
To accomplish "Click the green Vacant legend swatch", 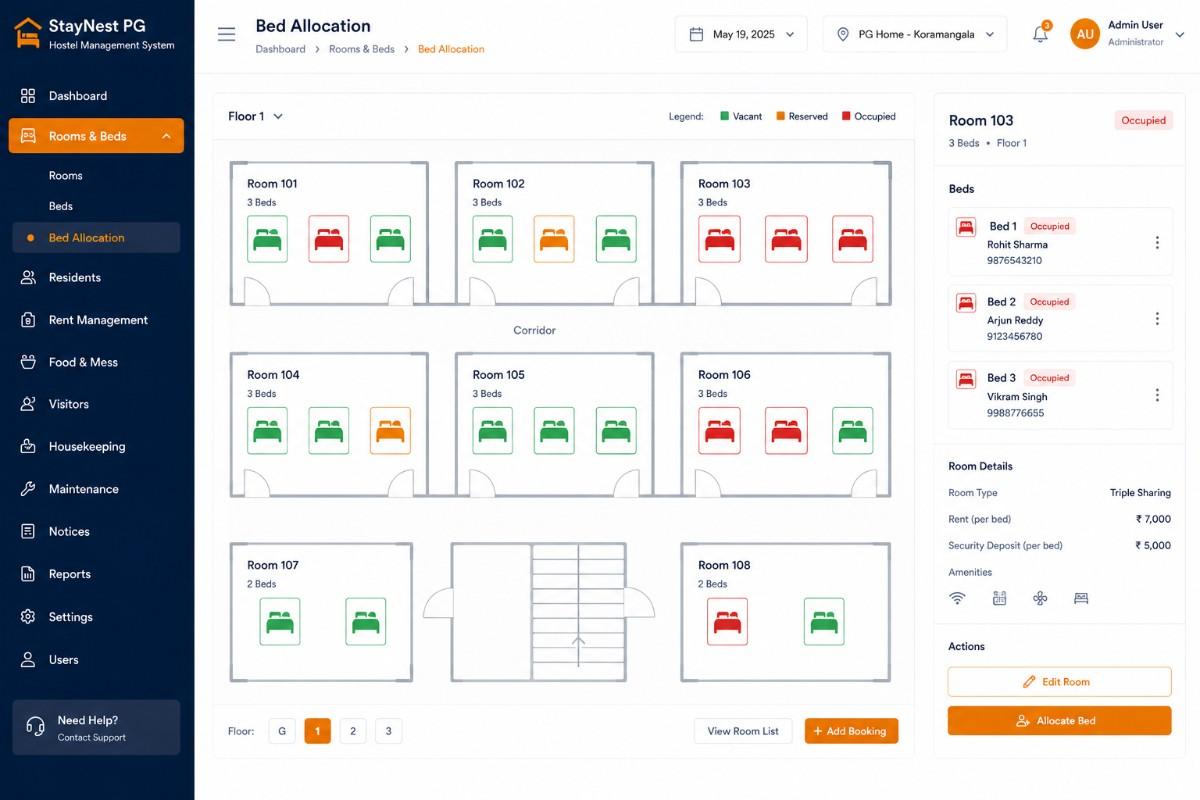I will coord(724,116).
